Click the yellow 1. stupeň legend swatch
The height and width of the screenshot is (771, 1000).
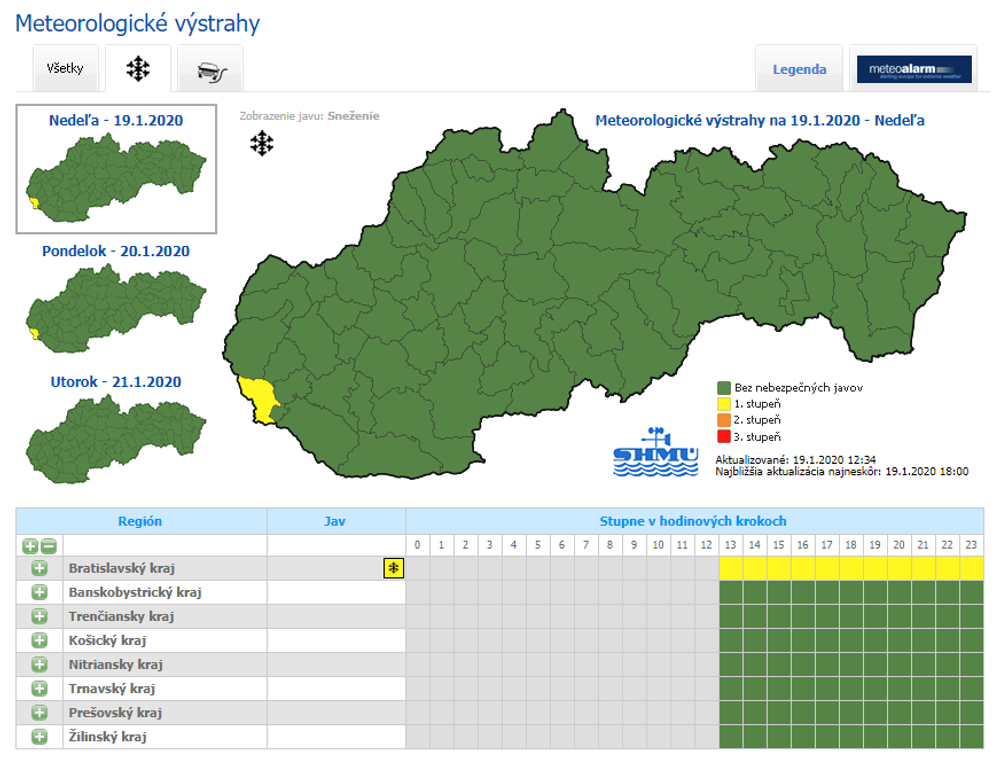tap(724, 403)
